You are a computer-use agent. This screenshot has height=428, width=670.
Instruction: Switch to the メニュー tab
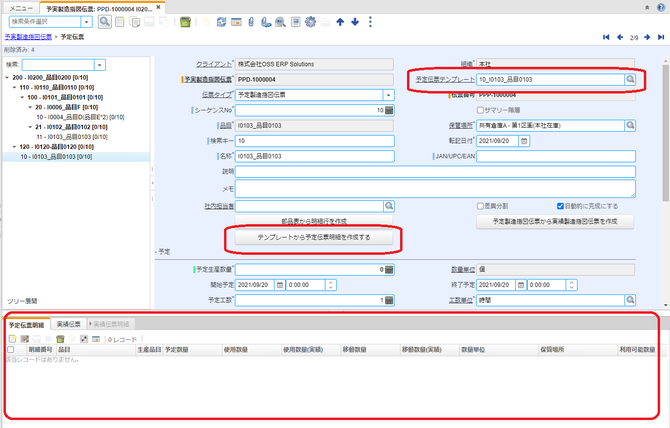click(x=21, y=8)
